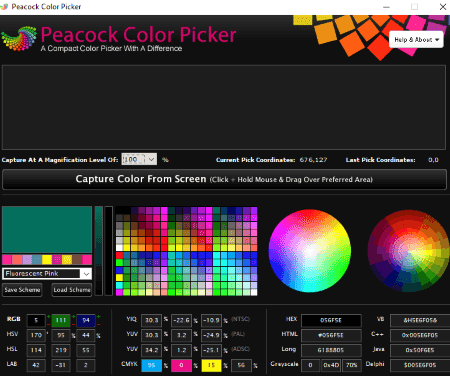
Task: Click the RGB green field showing 111
Action: [x=61, y=320]
